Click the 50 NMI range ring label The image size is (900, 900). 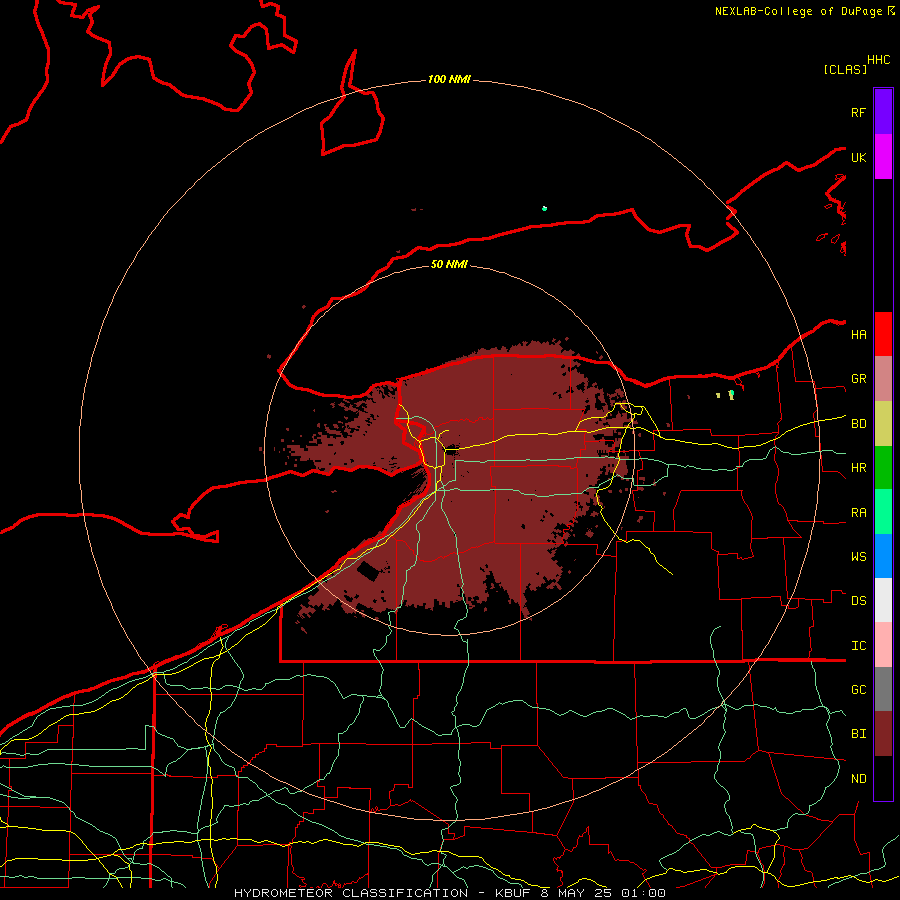449,264
